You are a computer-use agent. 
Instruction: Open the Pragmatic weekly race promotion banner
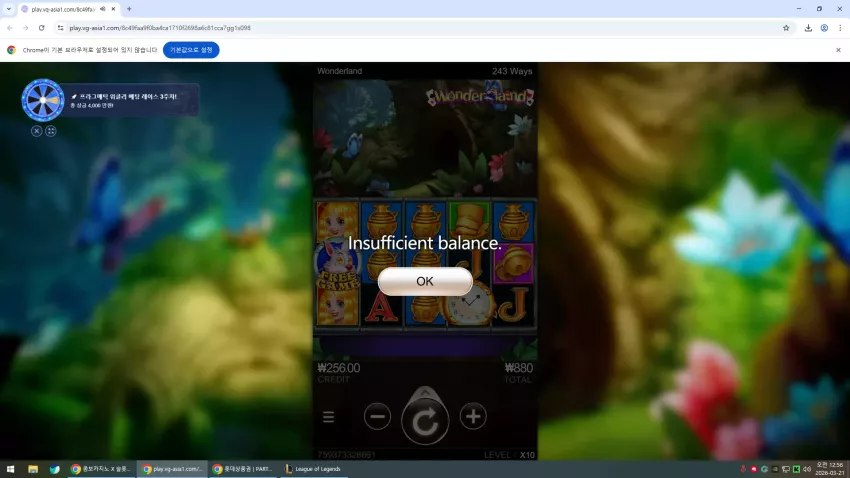(x=130, y=100)
